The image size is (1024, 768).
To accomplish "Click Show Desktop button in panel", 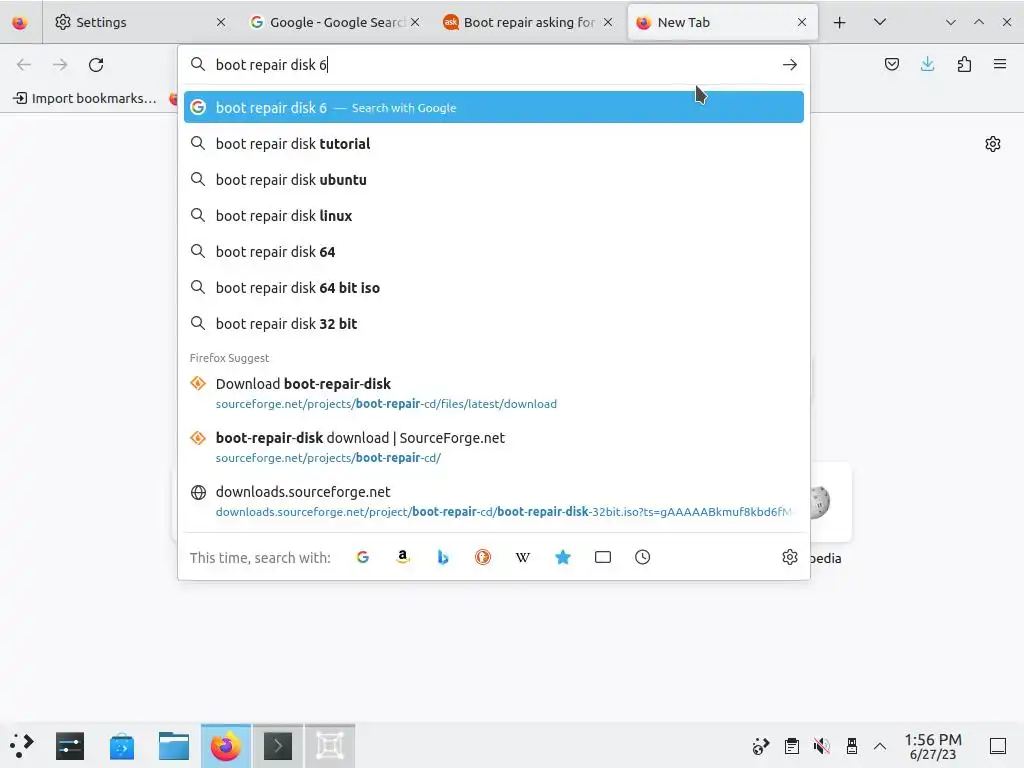I will (x=998, y=746).
